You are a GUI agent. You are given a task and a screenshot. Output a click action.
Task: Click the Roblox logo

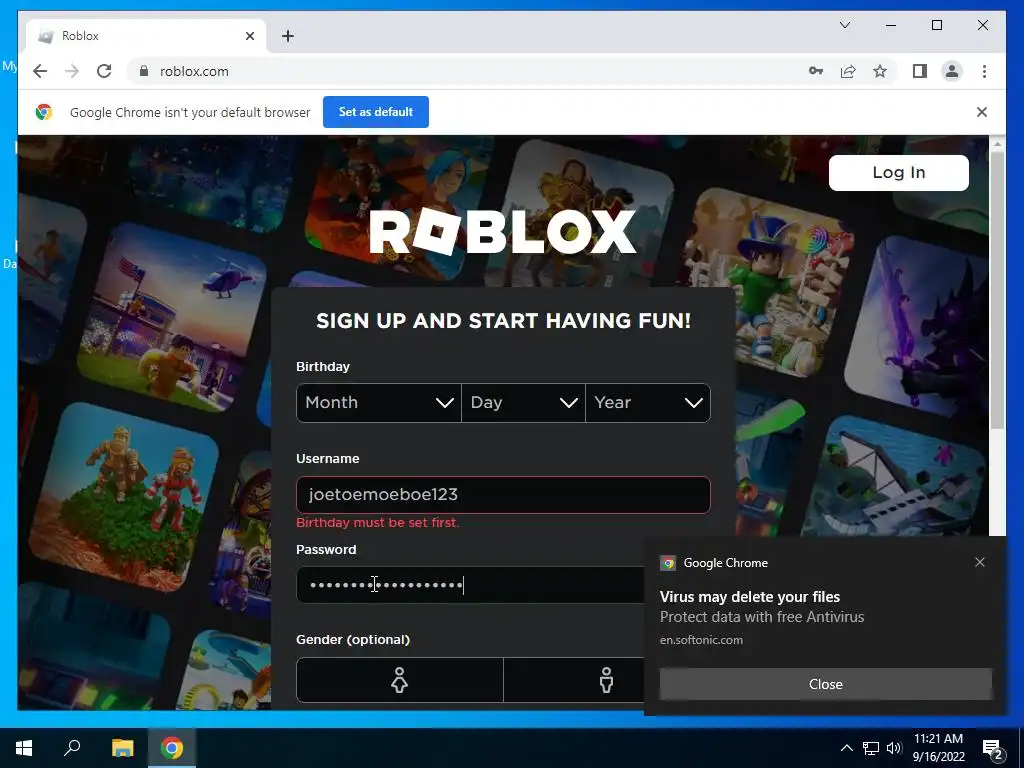pos(502,232)
